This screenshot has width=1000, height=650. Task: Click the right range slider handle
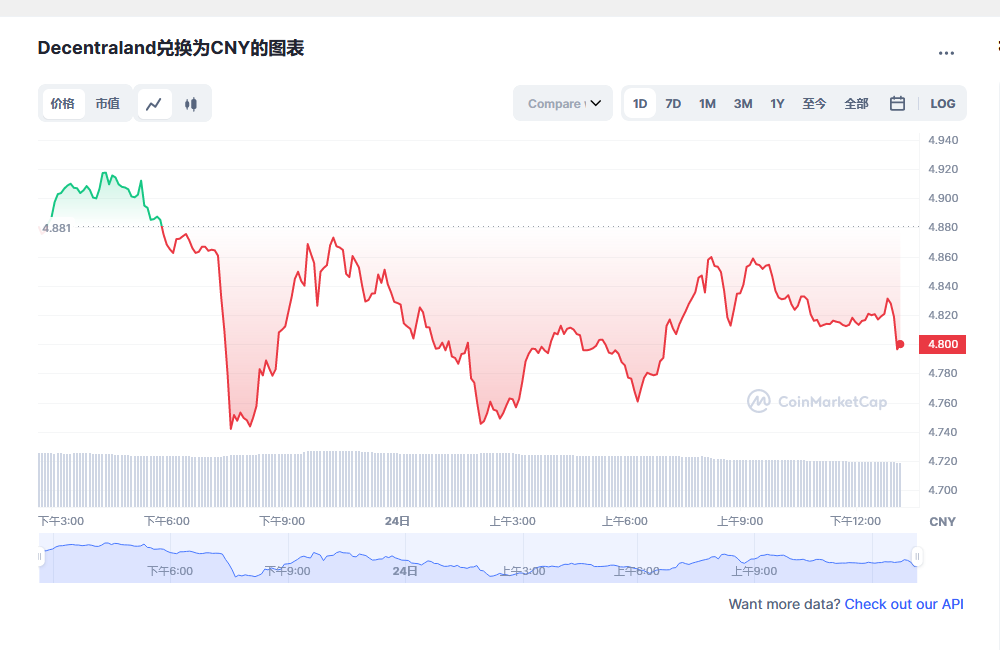pyautogui.click(x=917, y=557)
